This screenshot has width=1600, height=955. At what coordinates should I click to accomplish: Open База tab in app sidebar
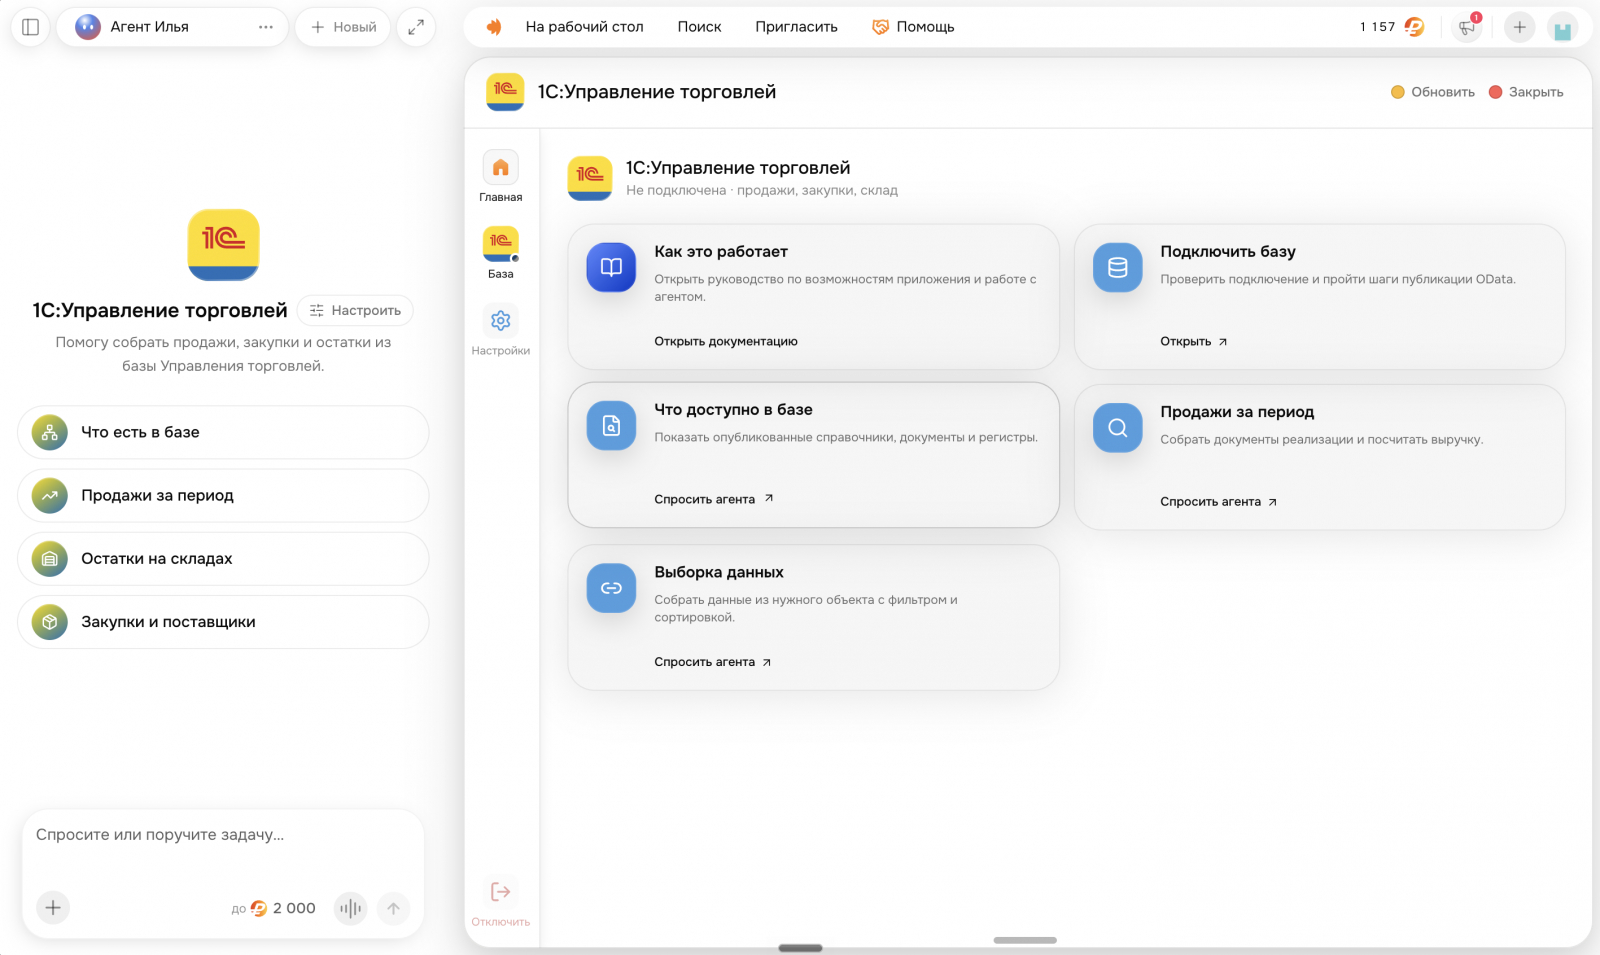point(500,252)
